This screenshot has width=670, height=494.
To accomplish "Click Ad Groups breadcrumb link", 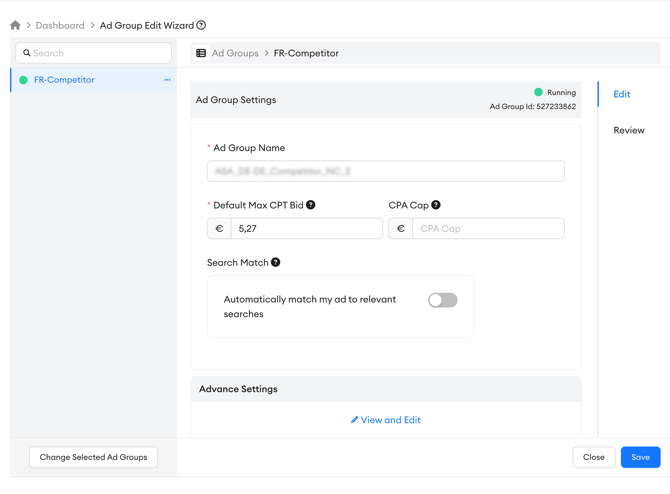I will tap(235, 53).
